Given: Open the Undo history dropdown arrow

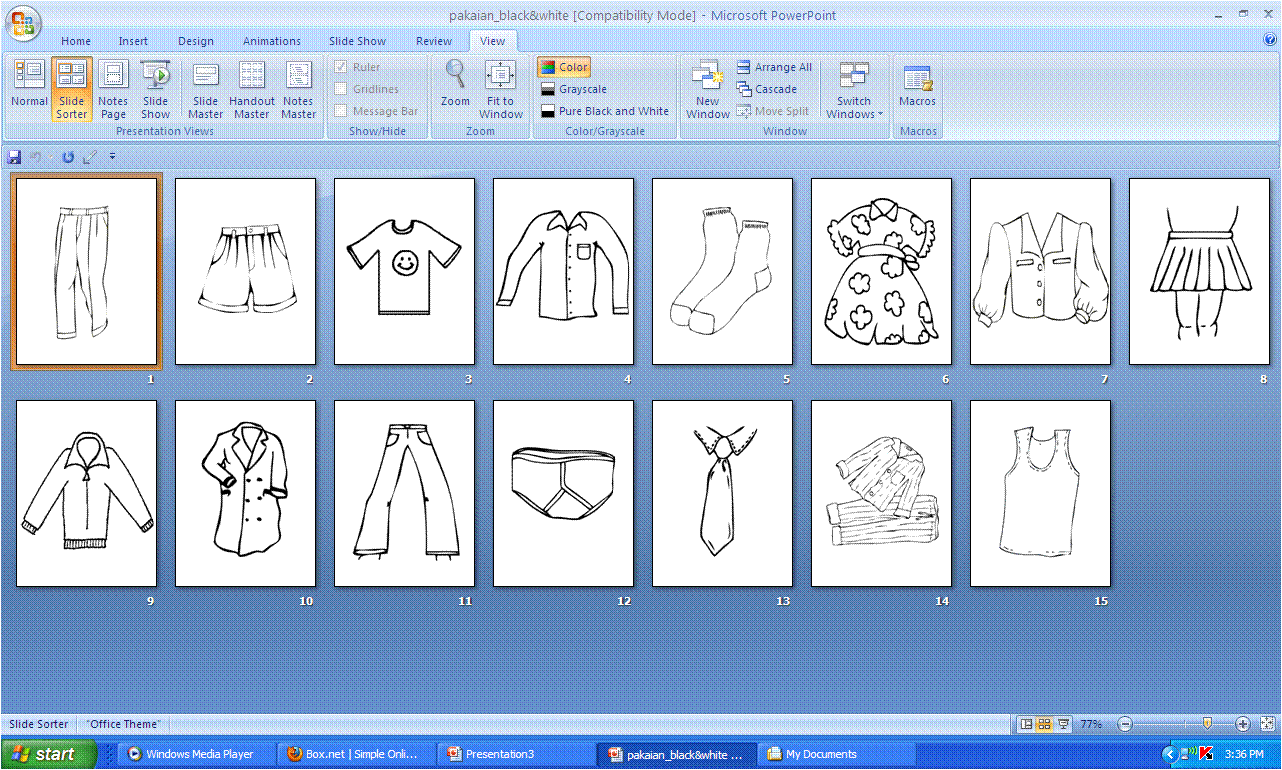Looking at the screenshot, I should click(52, 157).
